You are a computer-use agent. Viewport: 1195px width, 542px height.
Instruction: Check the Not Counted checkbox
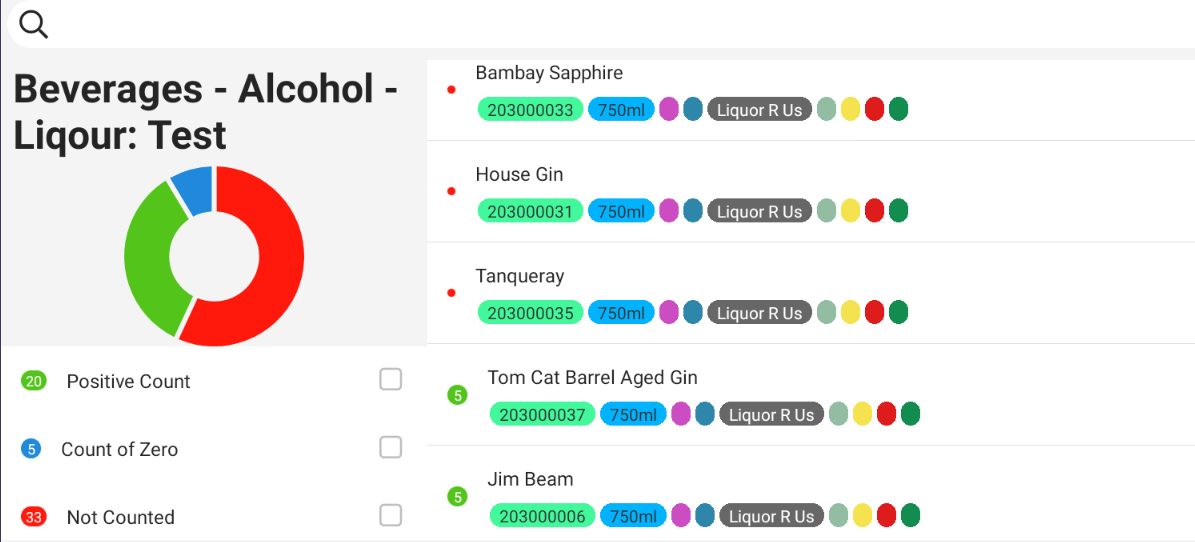tap(391, 516)
